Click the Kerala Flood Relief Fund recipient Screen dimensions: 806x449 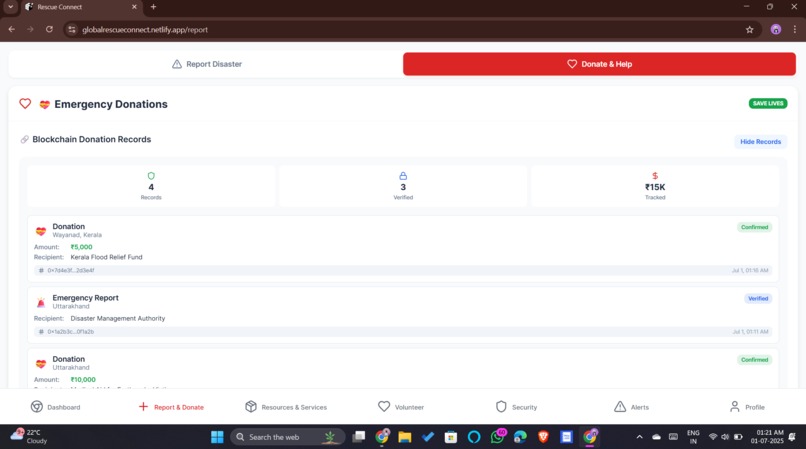106,257
